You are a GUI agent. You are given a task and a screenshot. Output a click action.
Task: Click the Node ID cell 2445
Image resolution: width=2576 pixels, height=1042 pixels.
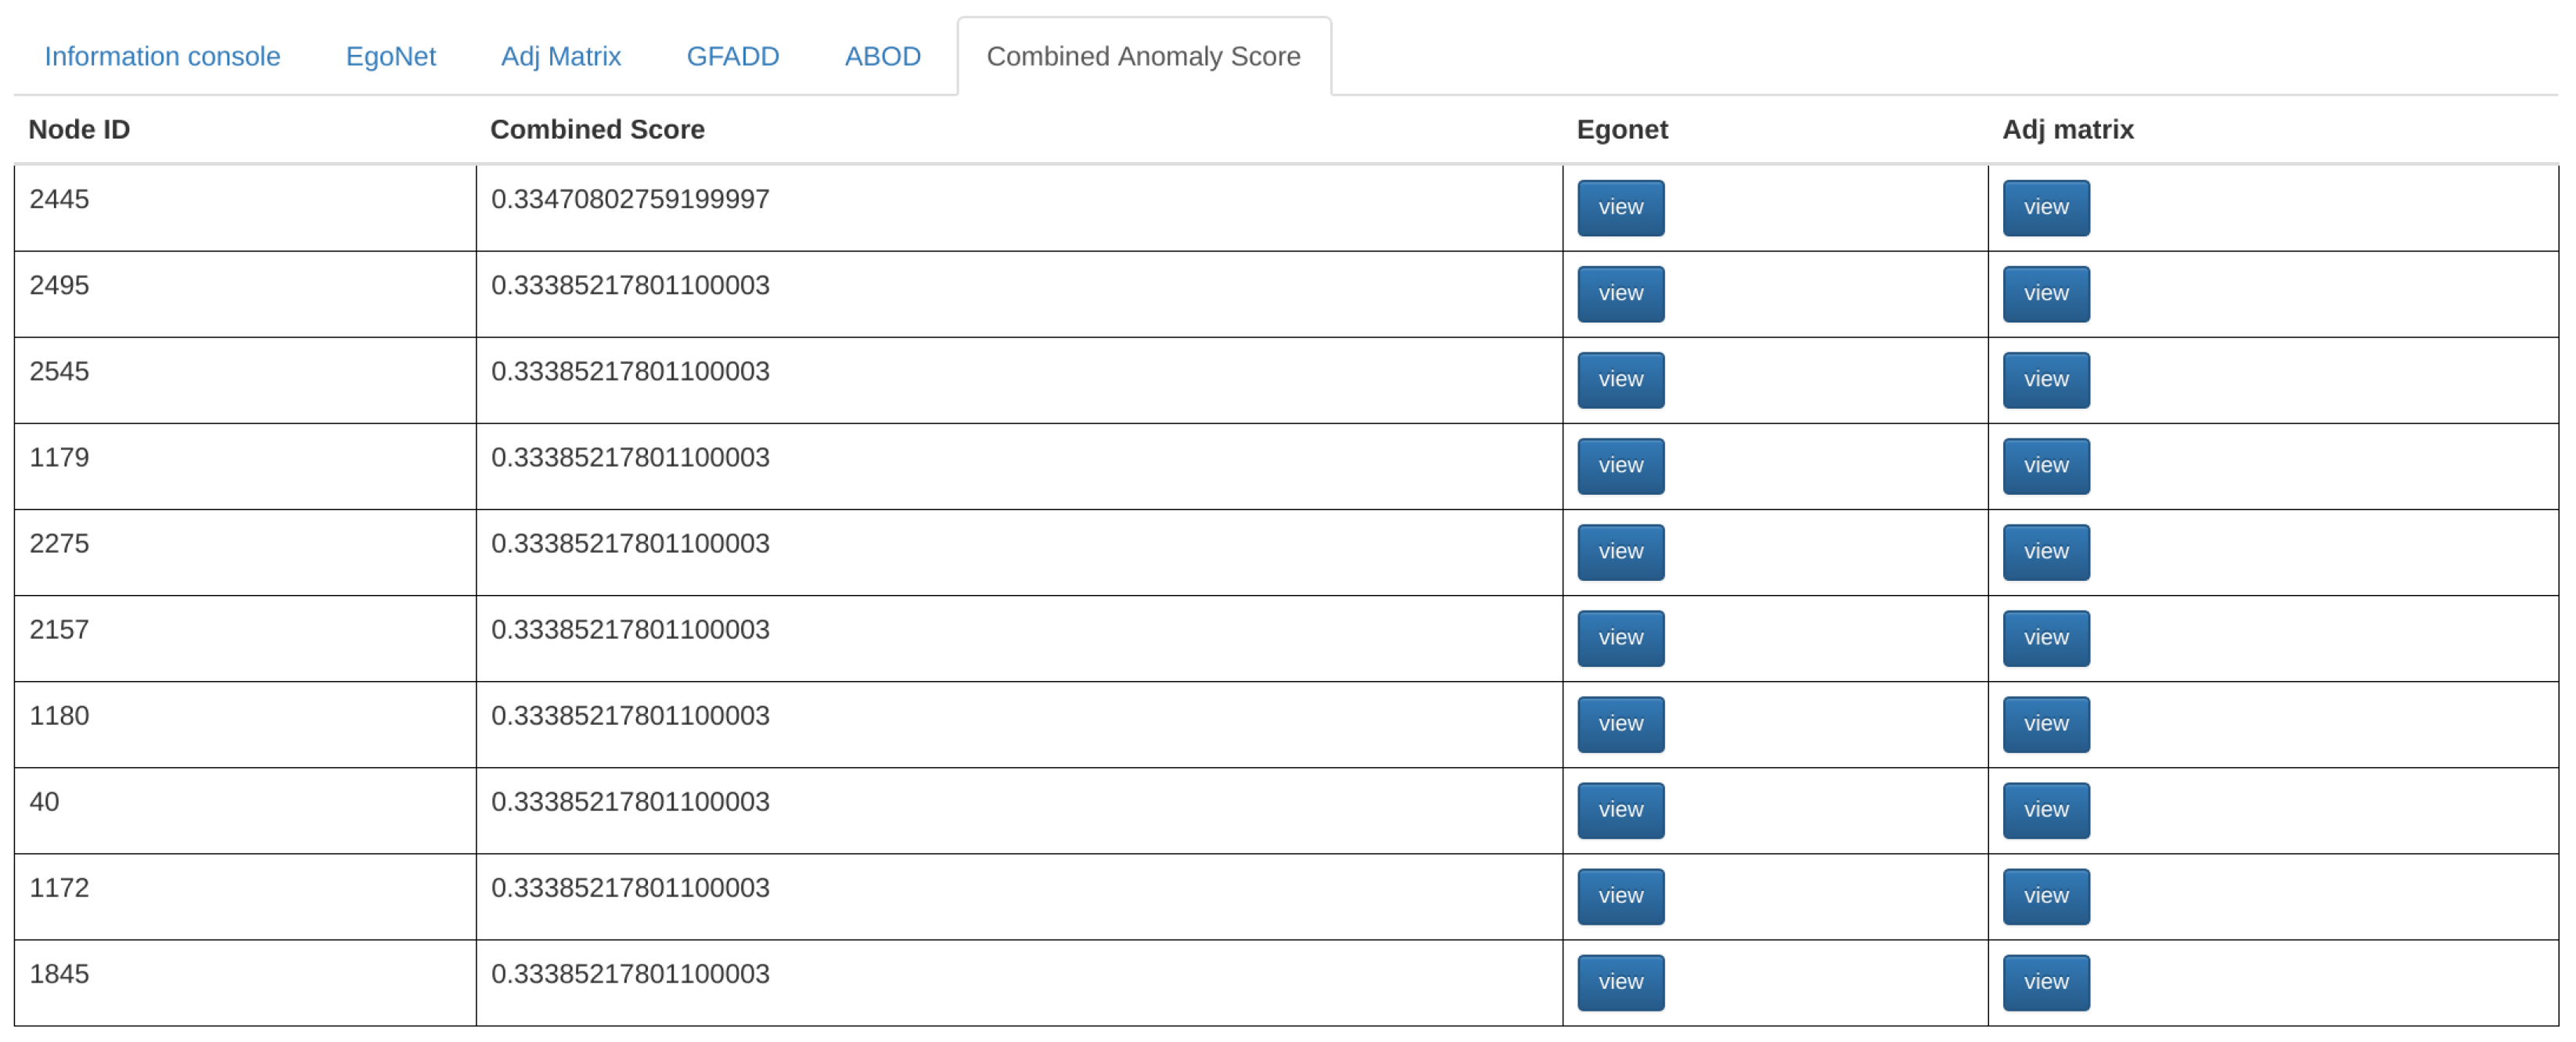click(x=59, y=199)
